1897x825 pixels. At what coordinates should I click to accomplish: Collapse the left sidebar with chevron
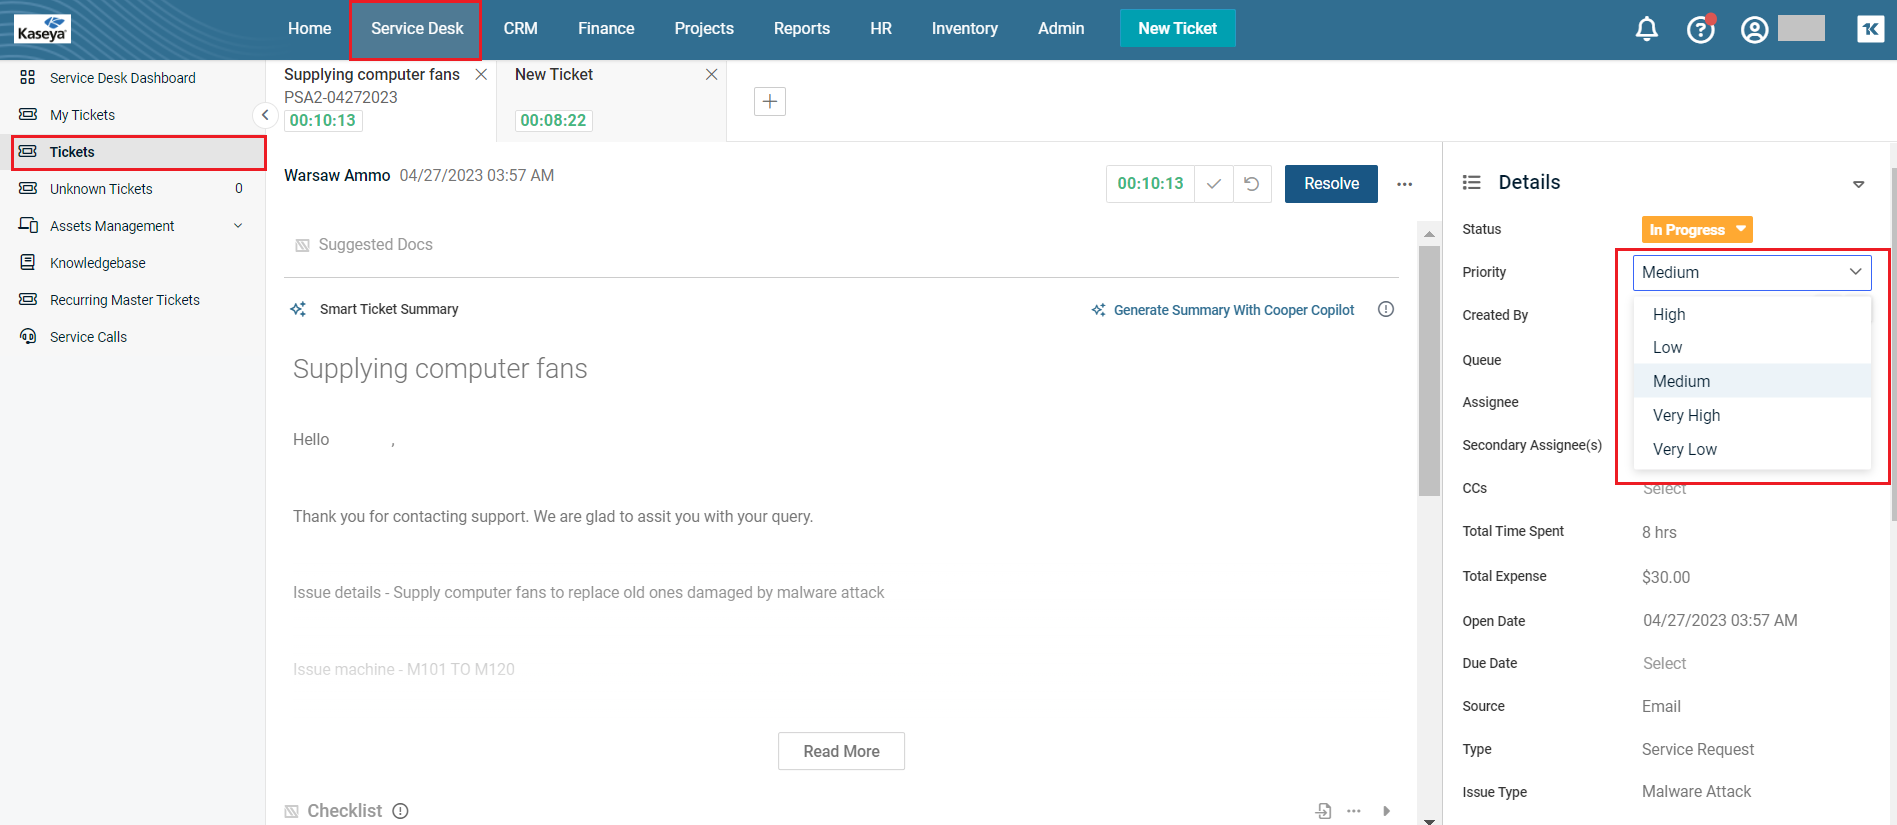[x=264, y=115]
